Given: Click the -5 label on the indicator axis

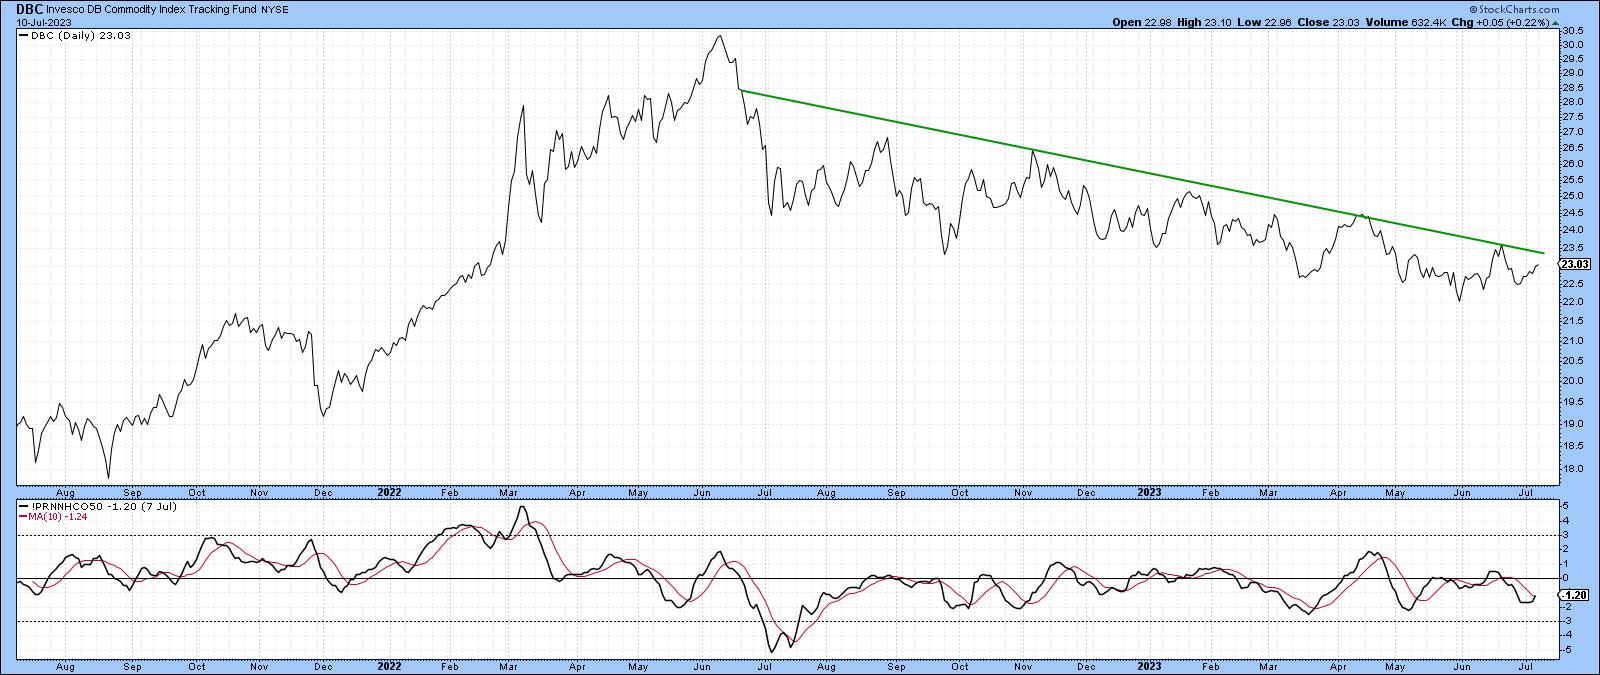Looking at the screenshot, I should (1569, 649).
